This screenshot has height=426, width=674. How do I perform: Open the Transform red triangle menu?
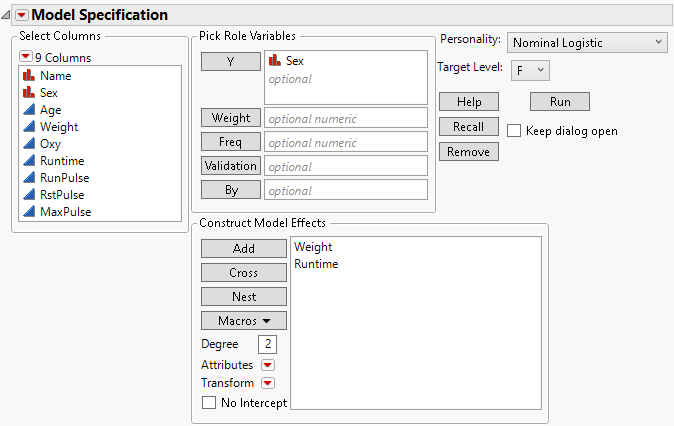[267, 384]
